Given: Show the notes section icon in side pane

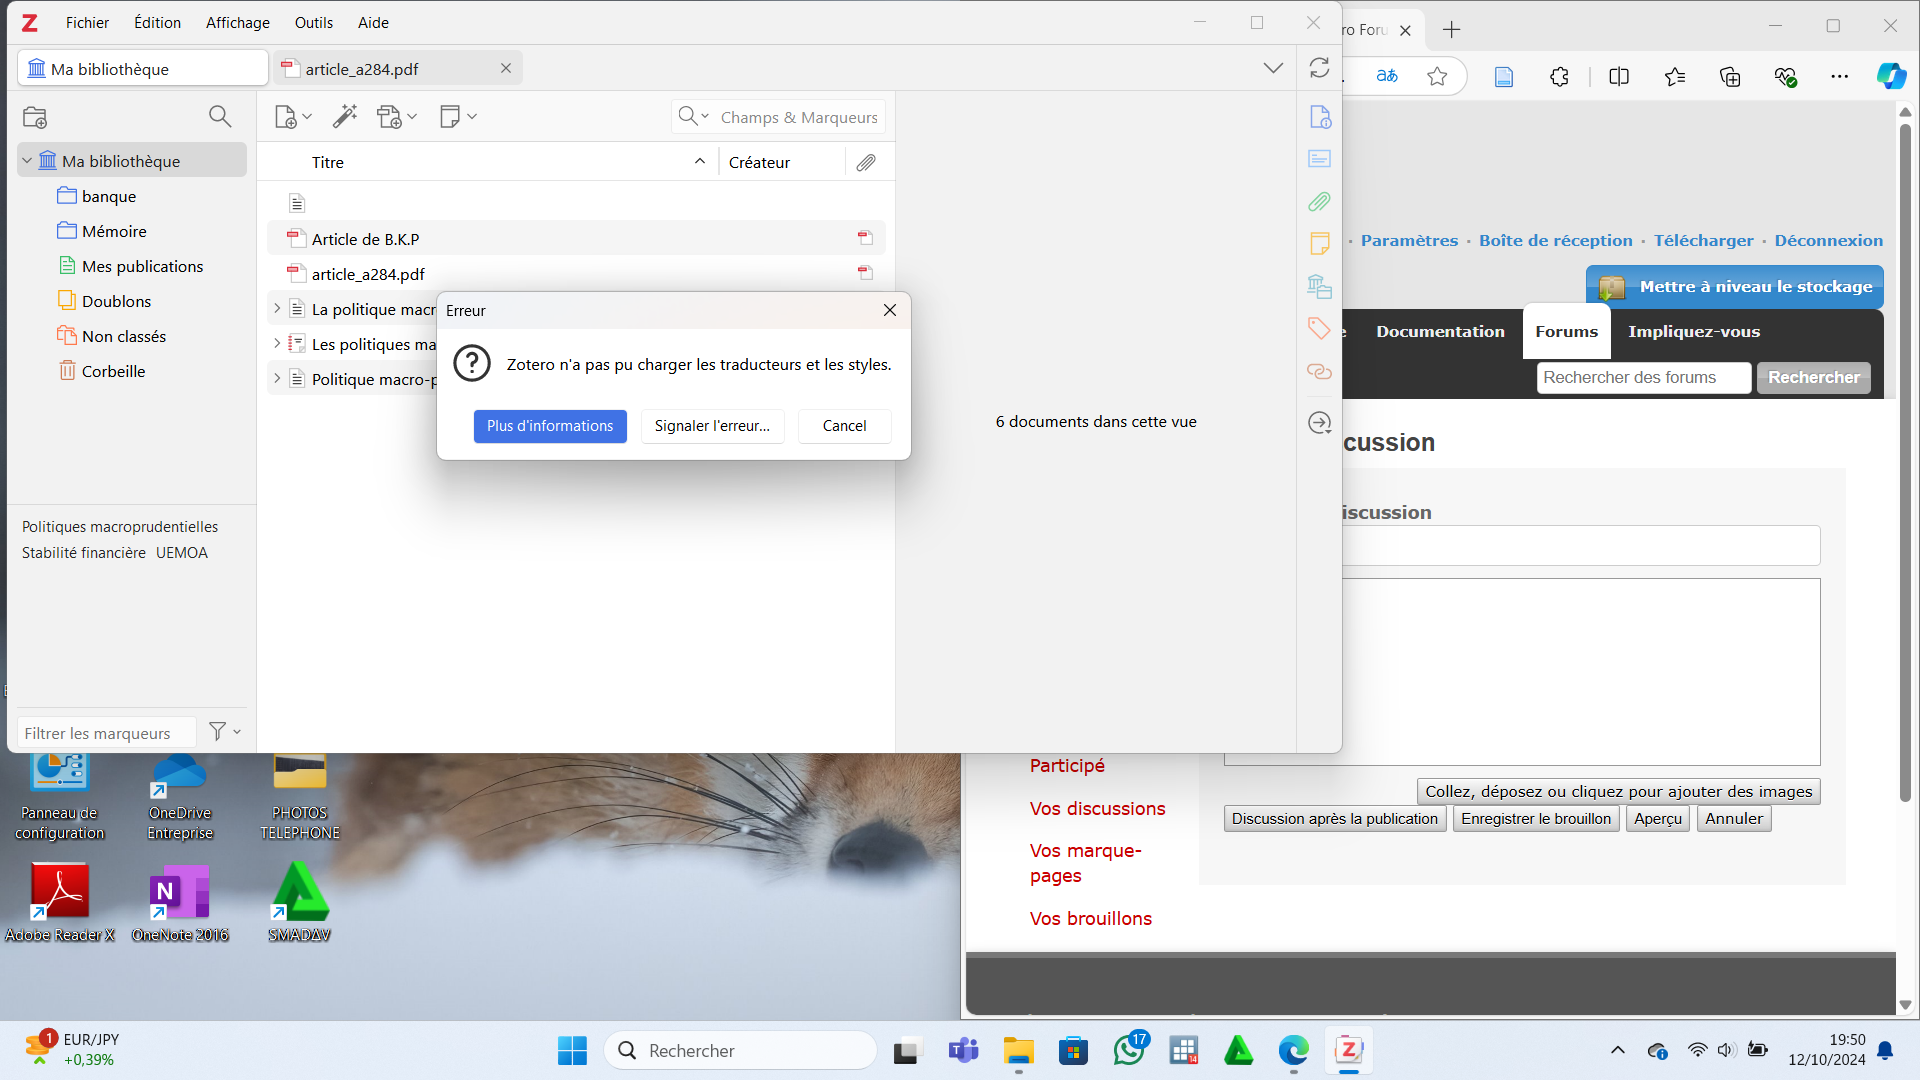Looking at the screenshot, I should tap(1320, 243).
